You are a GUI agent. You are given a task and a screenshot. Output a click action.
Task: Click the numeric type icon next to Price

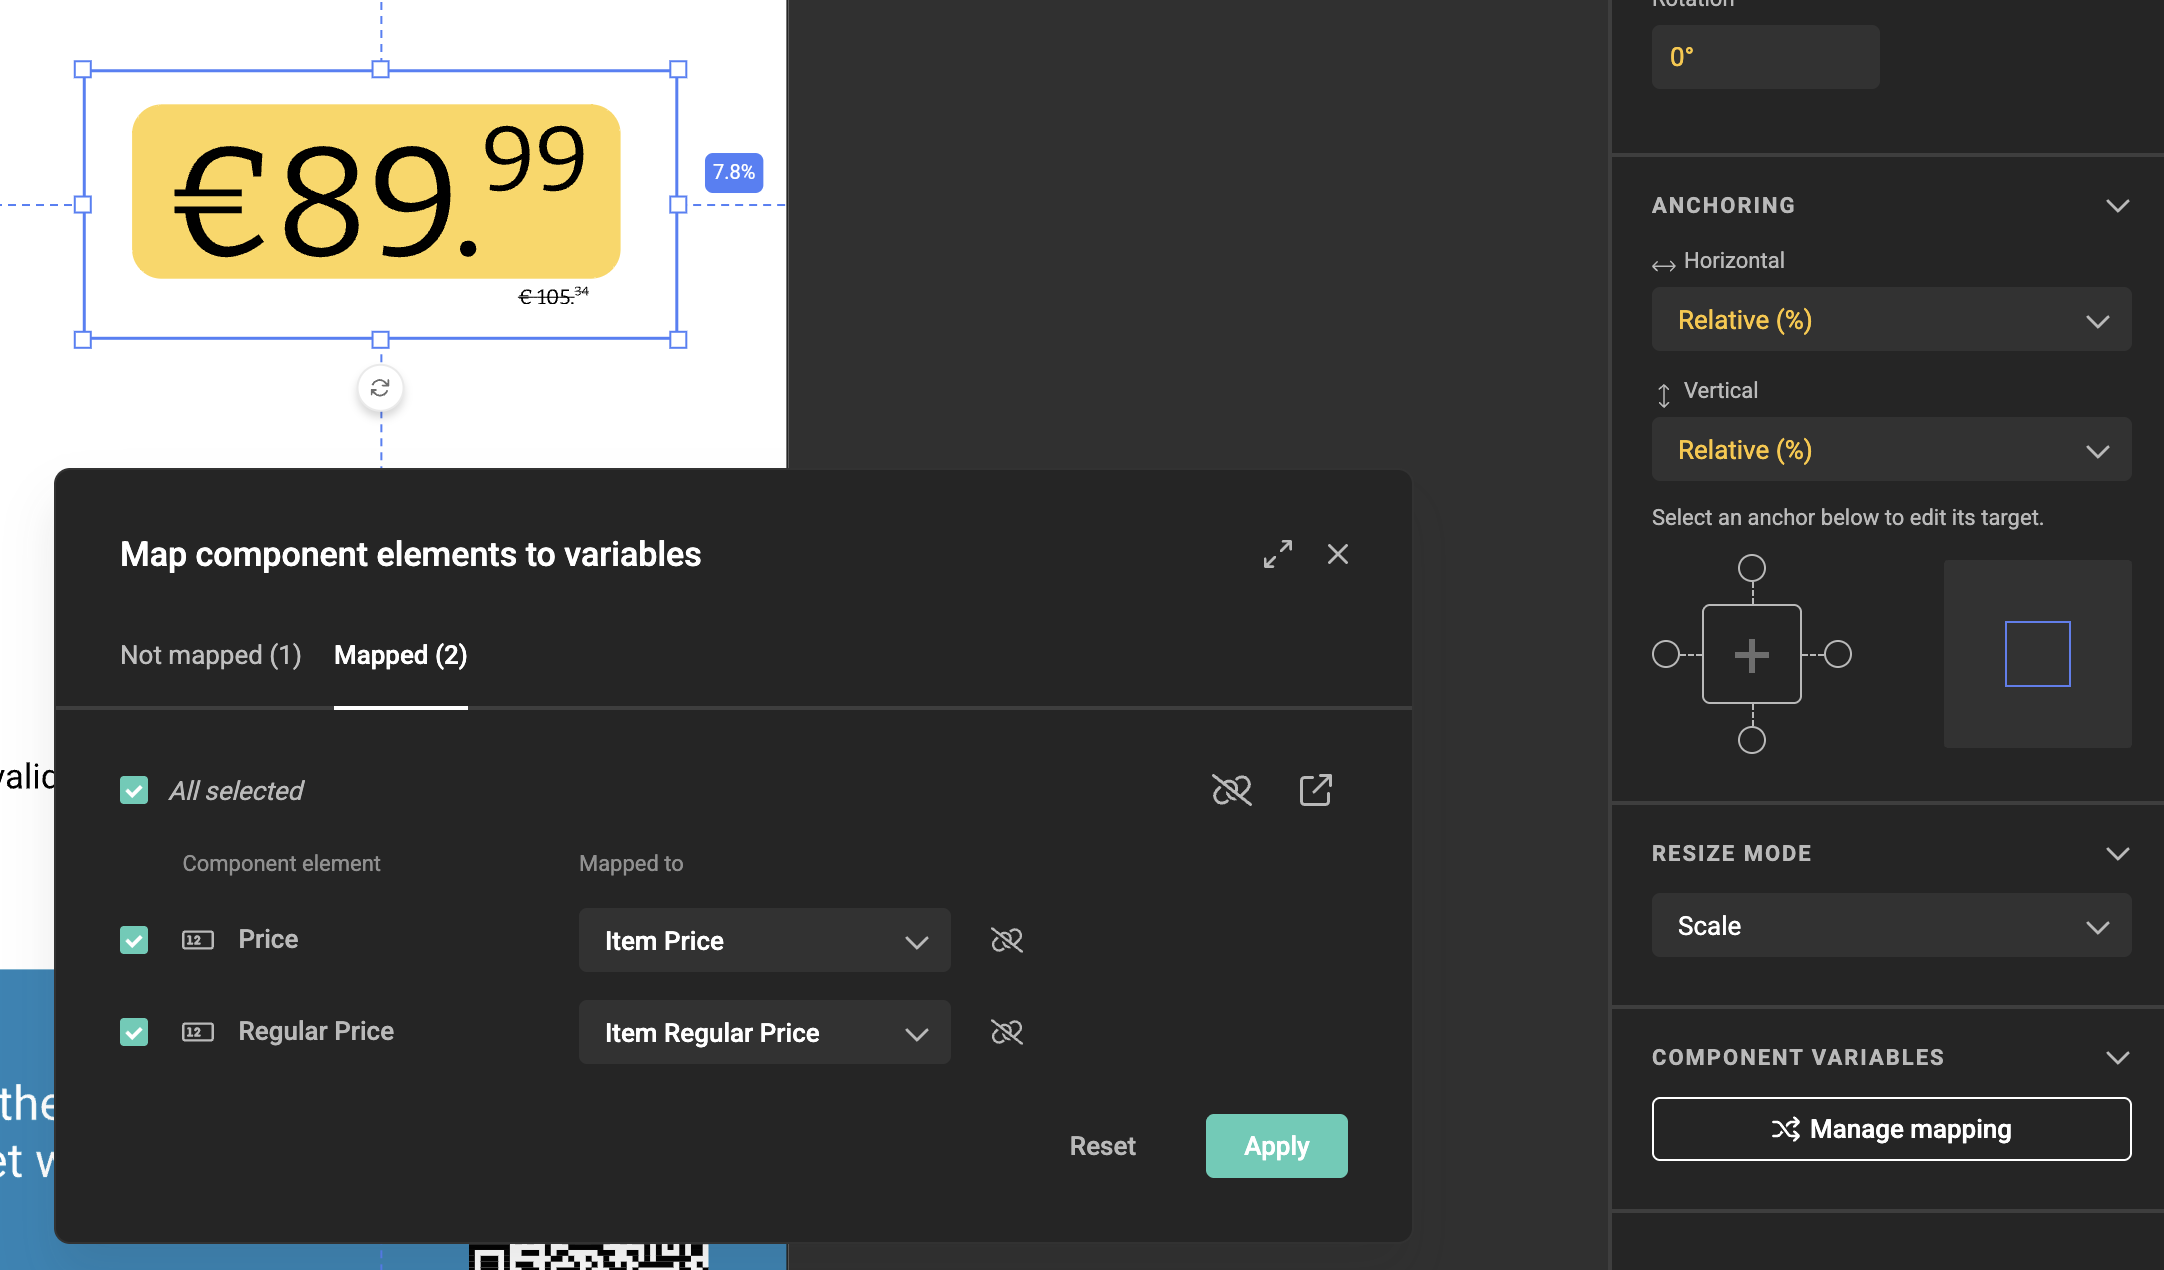click(x=196, y=940)
